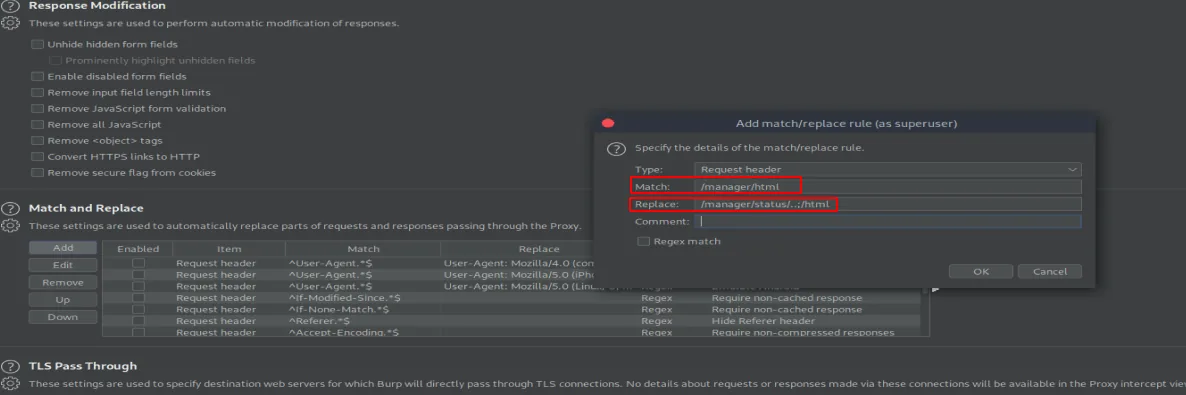Open gear options for Response Modification
1186x395 pixels.
(x=10, y=23)
